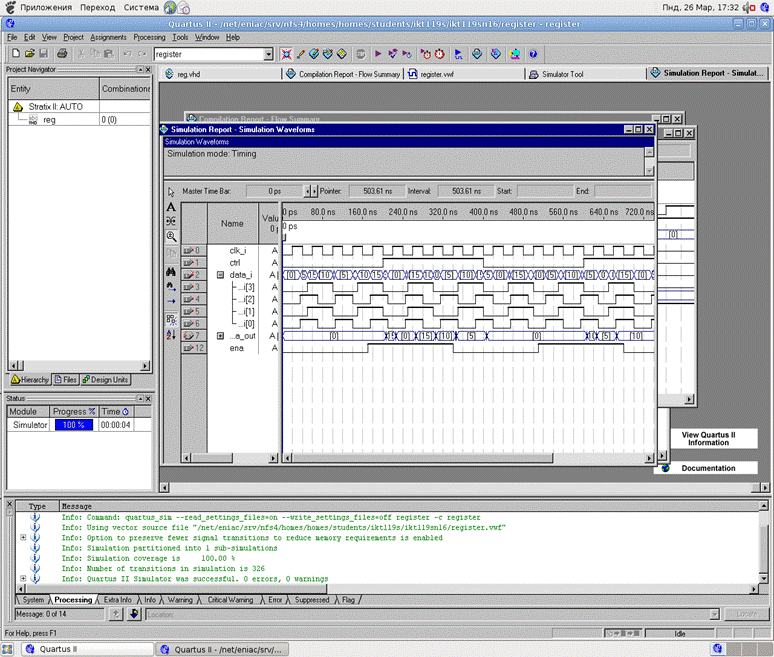
Task: Select the Waveform Editing tool
Action: (171, 221)
